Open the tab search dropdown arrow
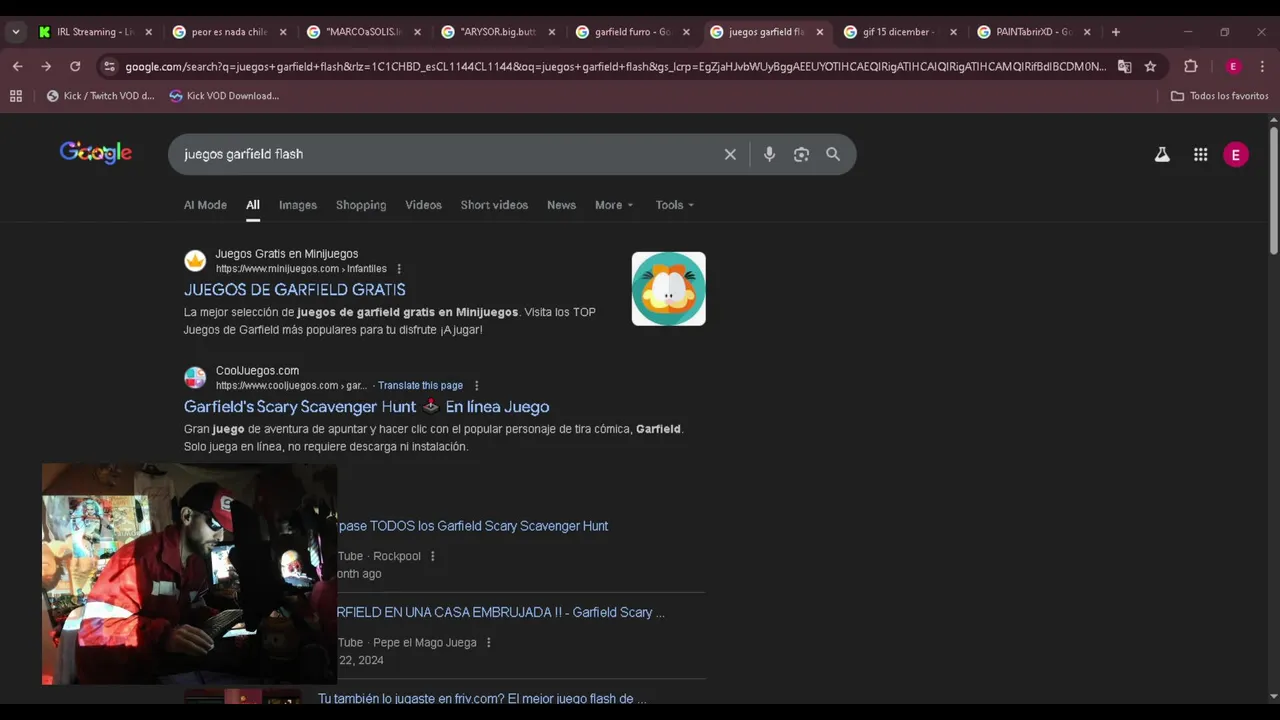Image resolution: width=1280 pixels, height=720 pixels. click(x=16, y=32)
